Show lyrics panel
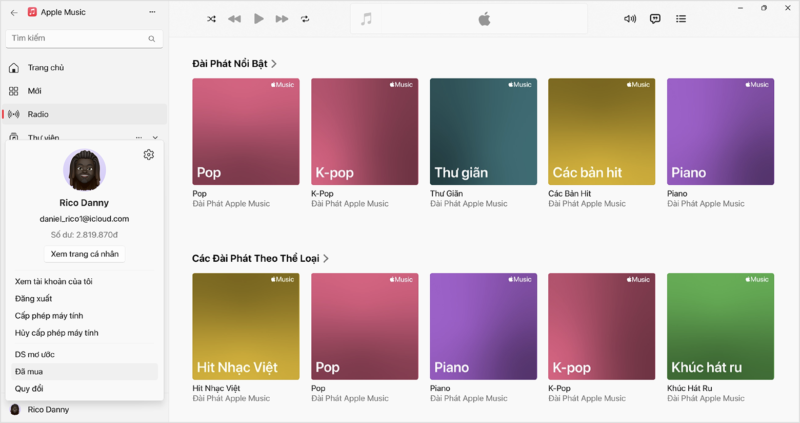800x423 pixels. [x=655, y=19]
